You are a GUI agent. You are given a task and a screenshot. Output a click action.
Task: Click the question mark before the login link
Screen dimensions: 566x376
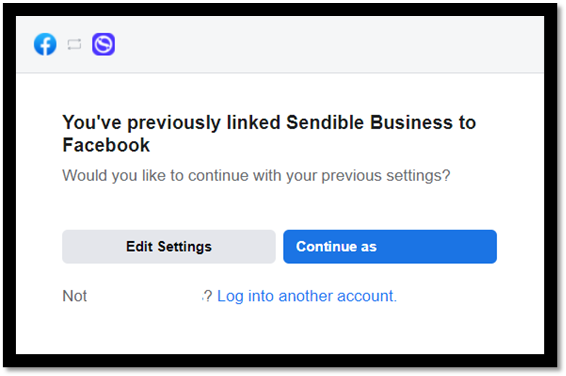[208, 296]
